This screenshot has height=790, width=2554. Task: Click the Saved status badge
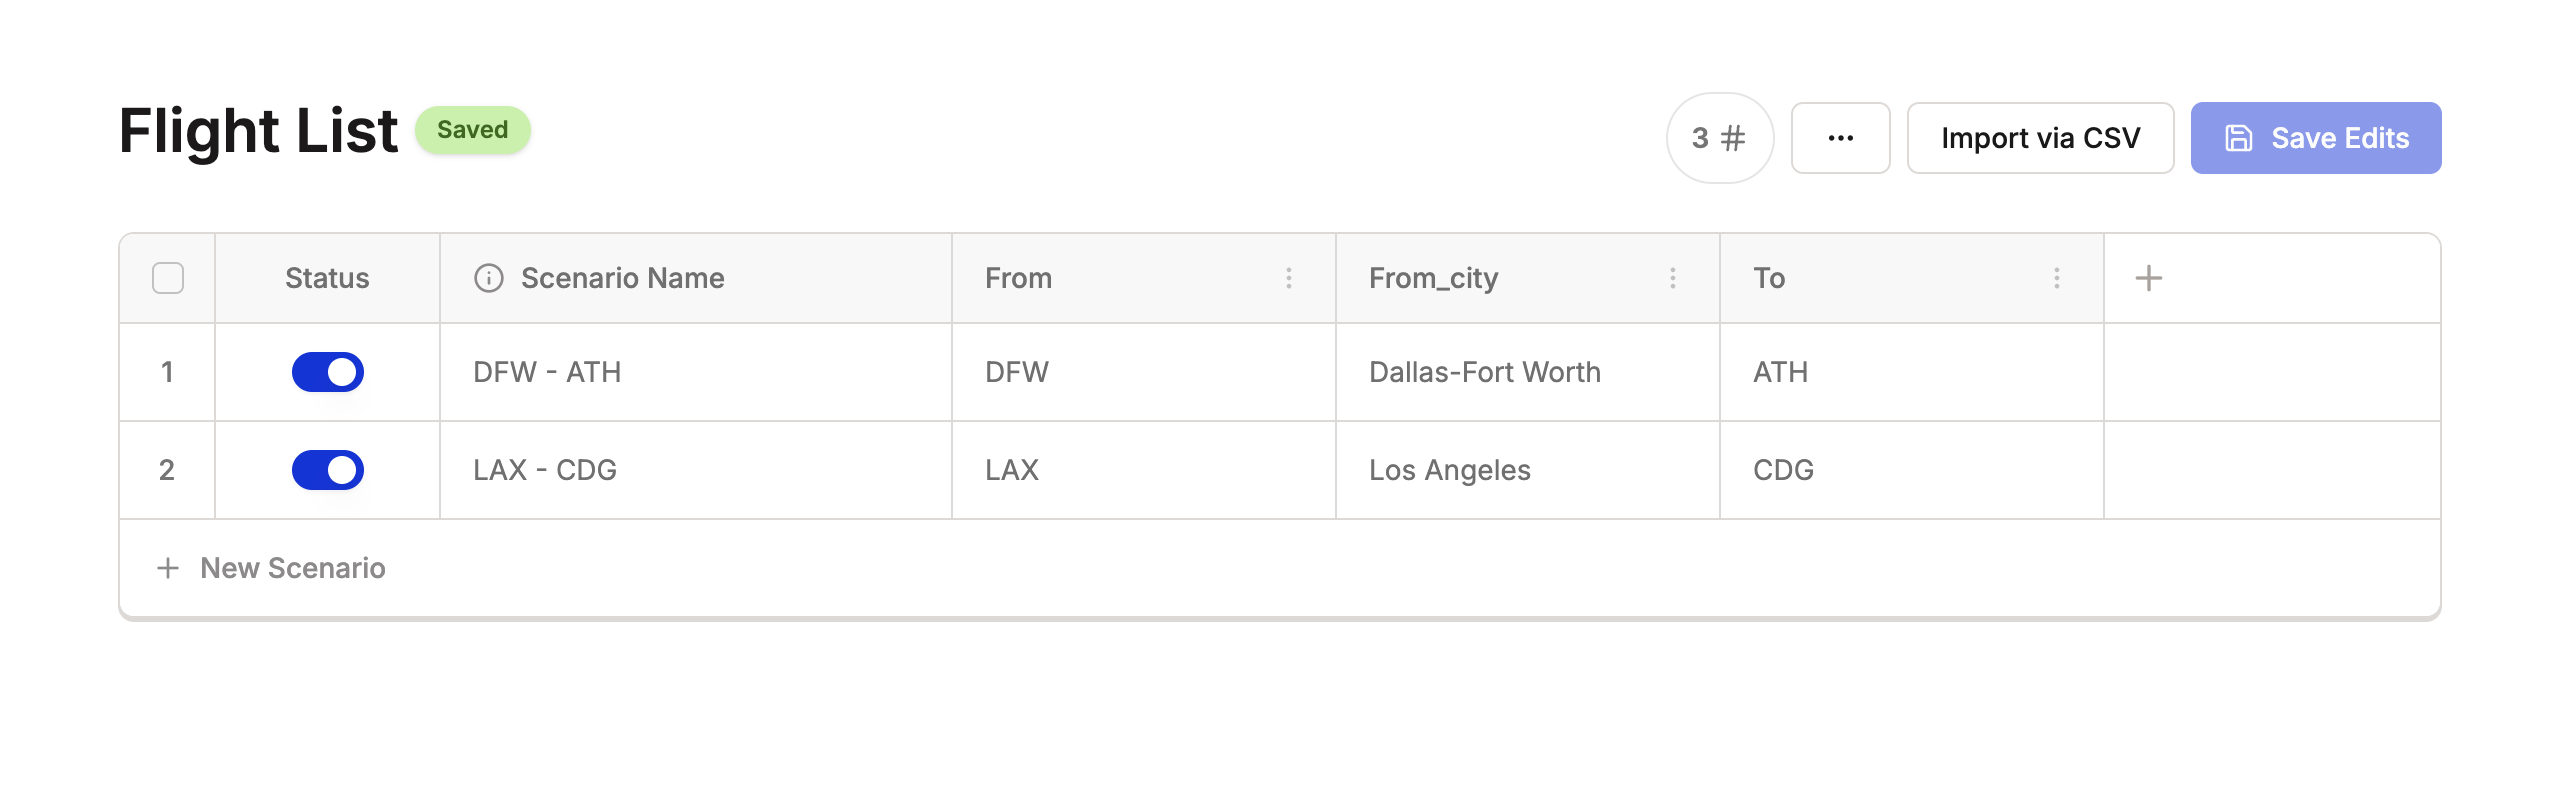(x=472, y=130)
